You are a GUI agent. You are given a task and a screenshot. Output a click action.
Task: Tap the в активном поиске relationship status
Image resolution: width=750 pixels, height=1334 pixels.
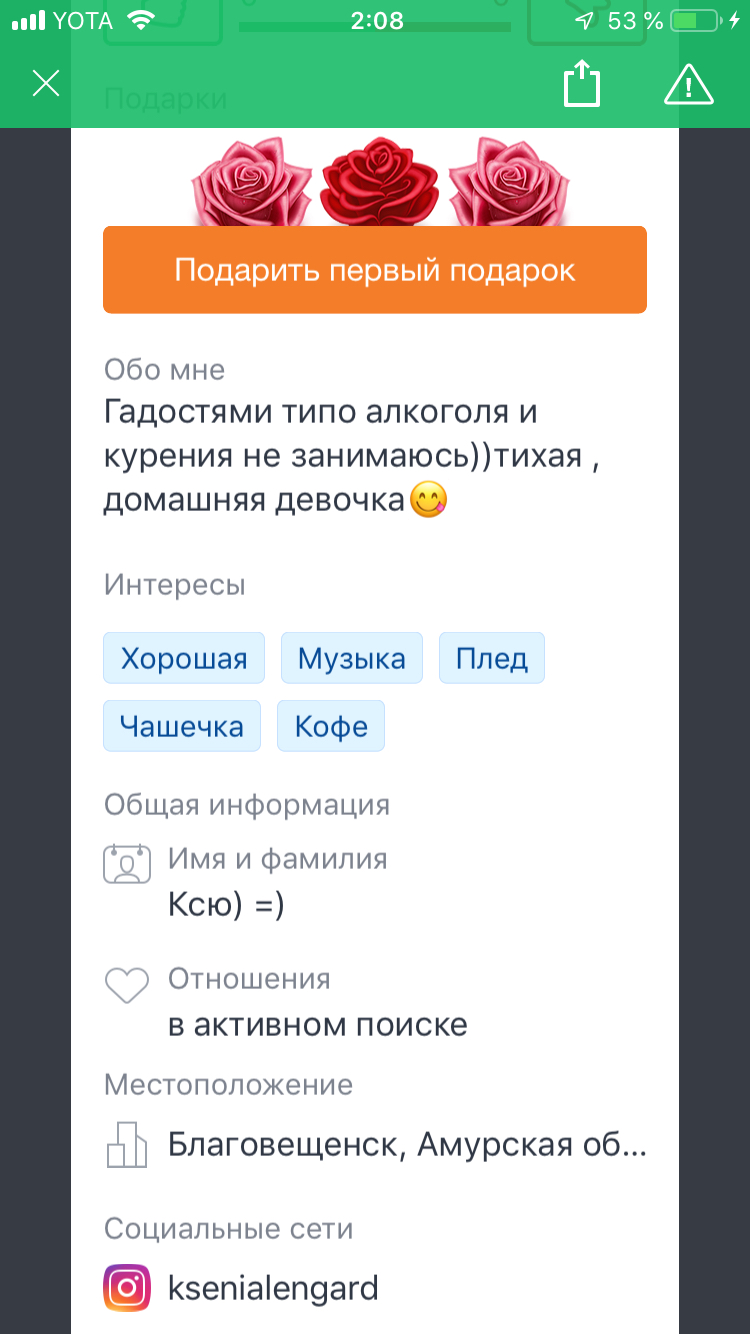pos(318,1024)
